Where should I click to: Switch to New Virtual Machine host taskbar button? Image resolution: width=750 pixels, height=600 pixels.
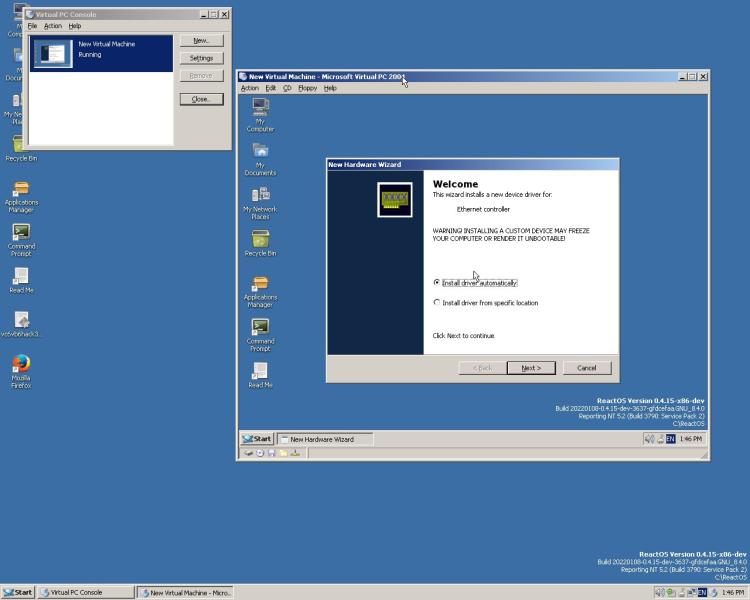[185, 592]
